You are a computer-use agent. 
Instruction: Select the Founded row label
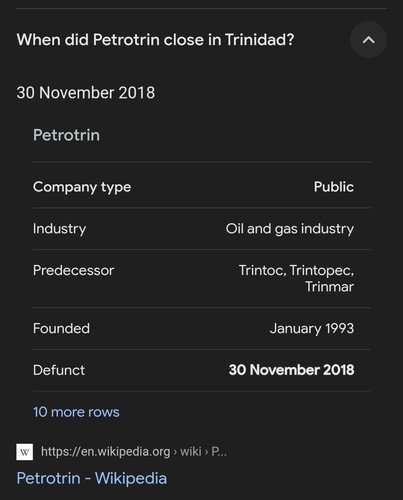tap(61, 328)
